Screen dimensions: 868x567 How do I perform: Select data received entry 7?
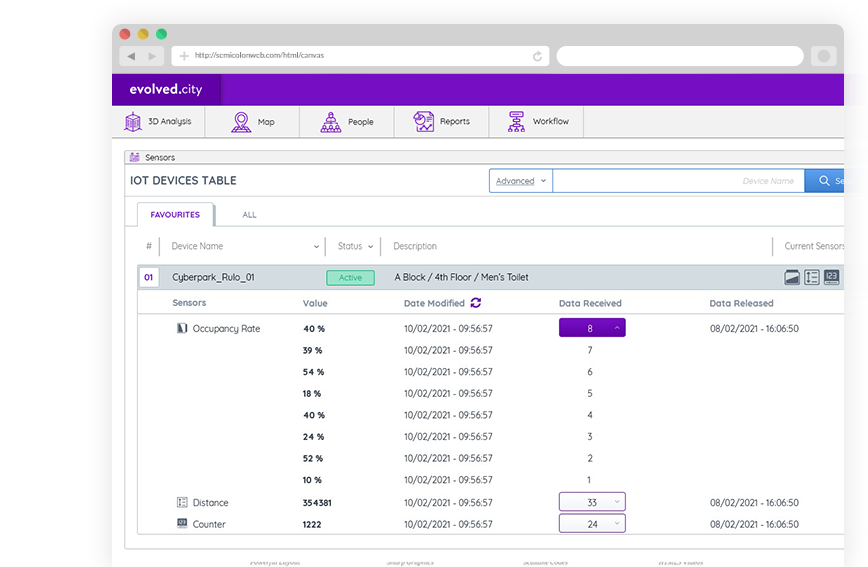coord(590,350)
